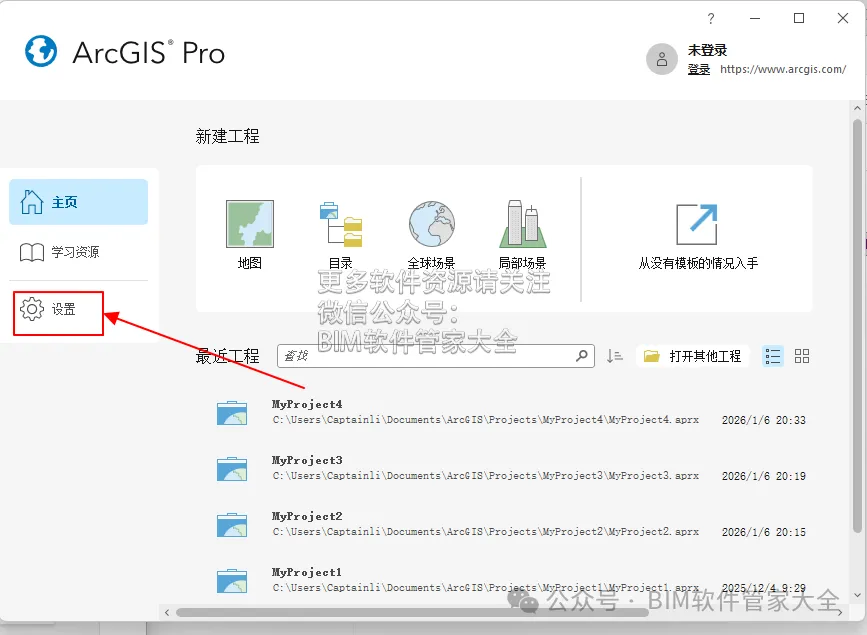Click date 2026/1/6 20:33
This screenshot has width=867, height=635.
point(764,420)
